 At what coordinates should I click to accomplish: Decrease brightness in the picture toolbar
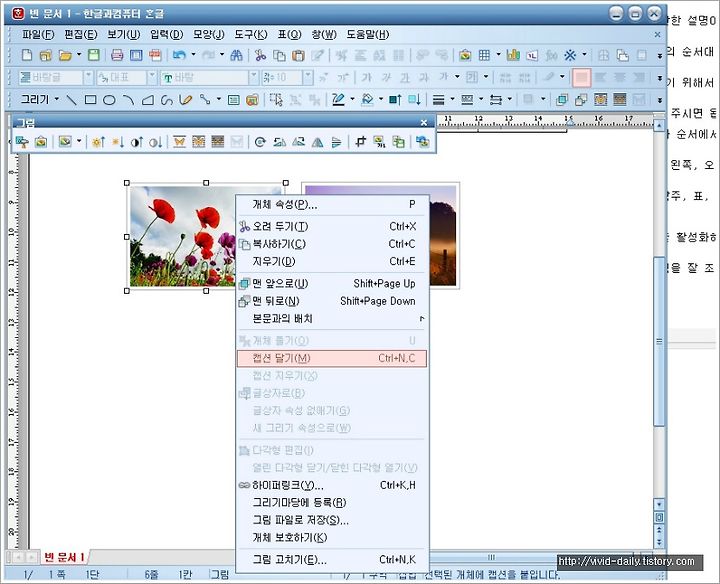(x=118, y=142)
